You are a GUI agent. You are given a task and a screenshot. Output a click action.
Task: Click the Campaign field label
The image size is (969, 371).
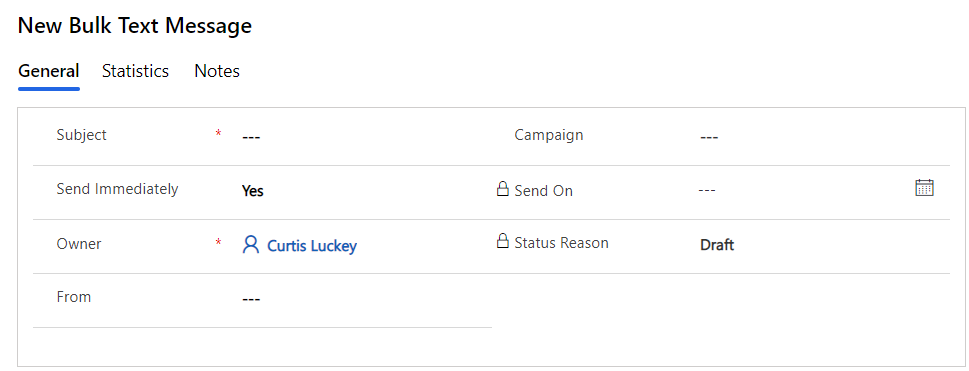point(549,135)
